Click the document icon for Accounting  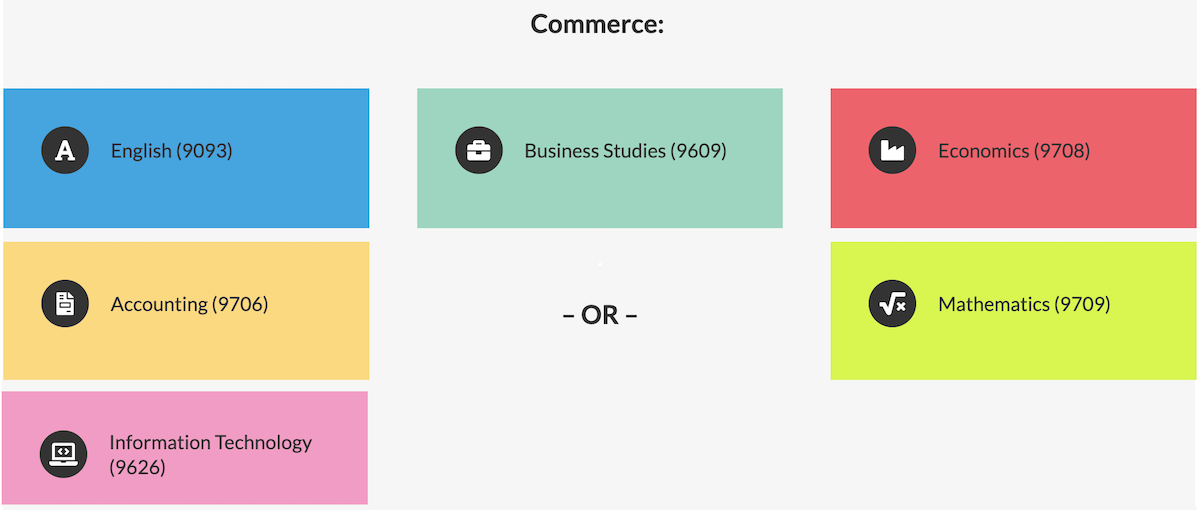pos(65,304)
